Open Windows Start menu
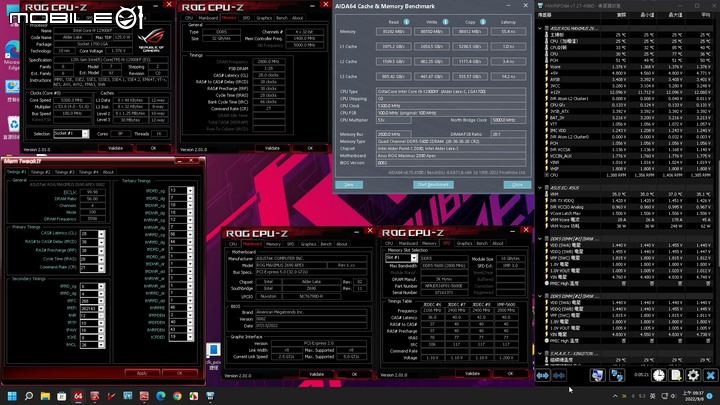 pos(12,396)
